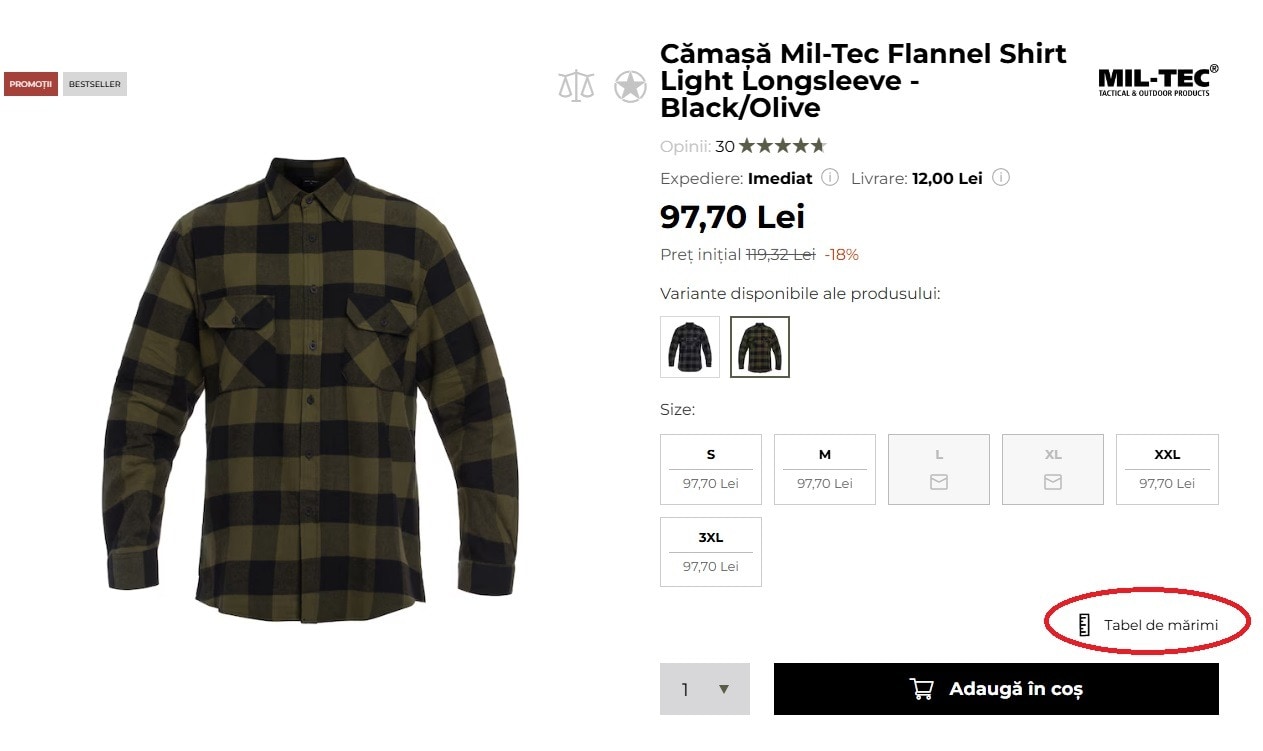Select the 3XL size option

point(710,551)
